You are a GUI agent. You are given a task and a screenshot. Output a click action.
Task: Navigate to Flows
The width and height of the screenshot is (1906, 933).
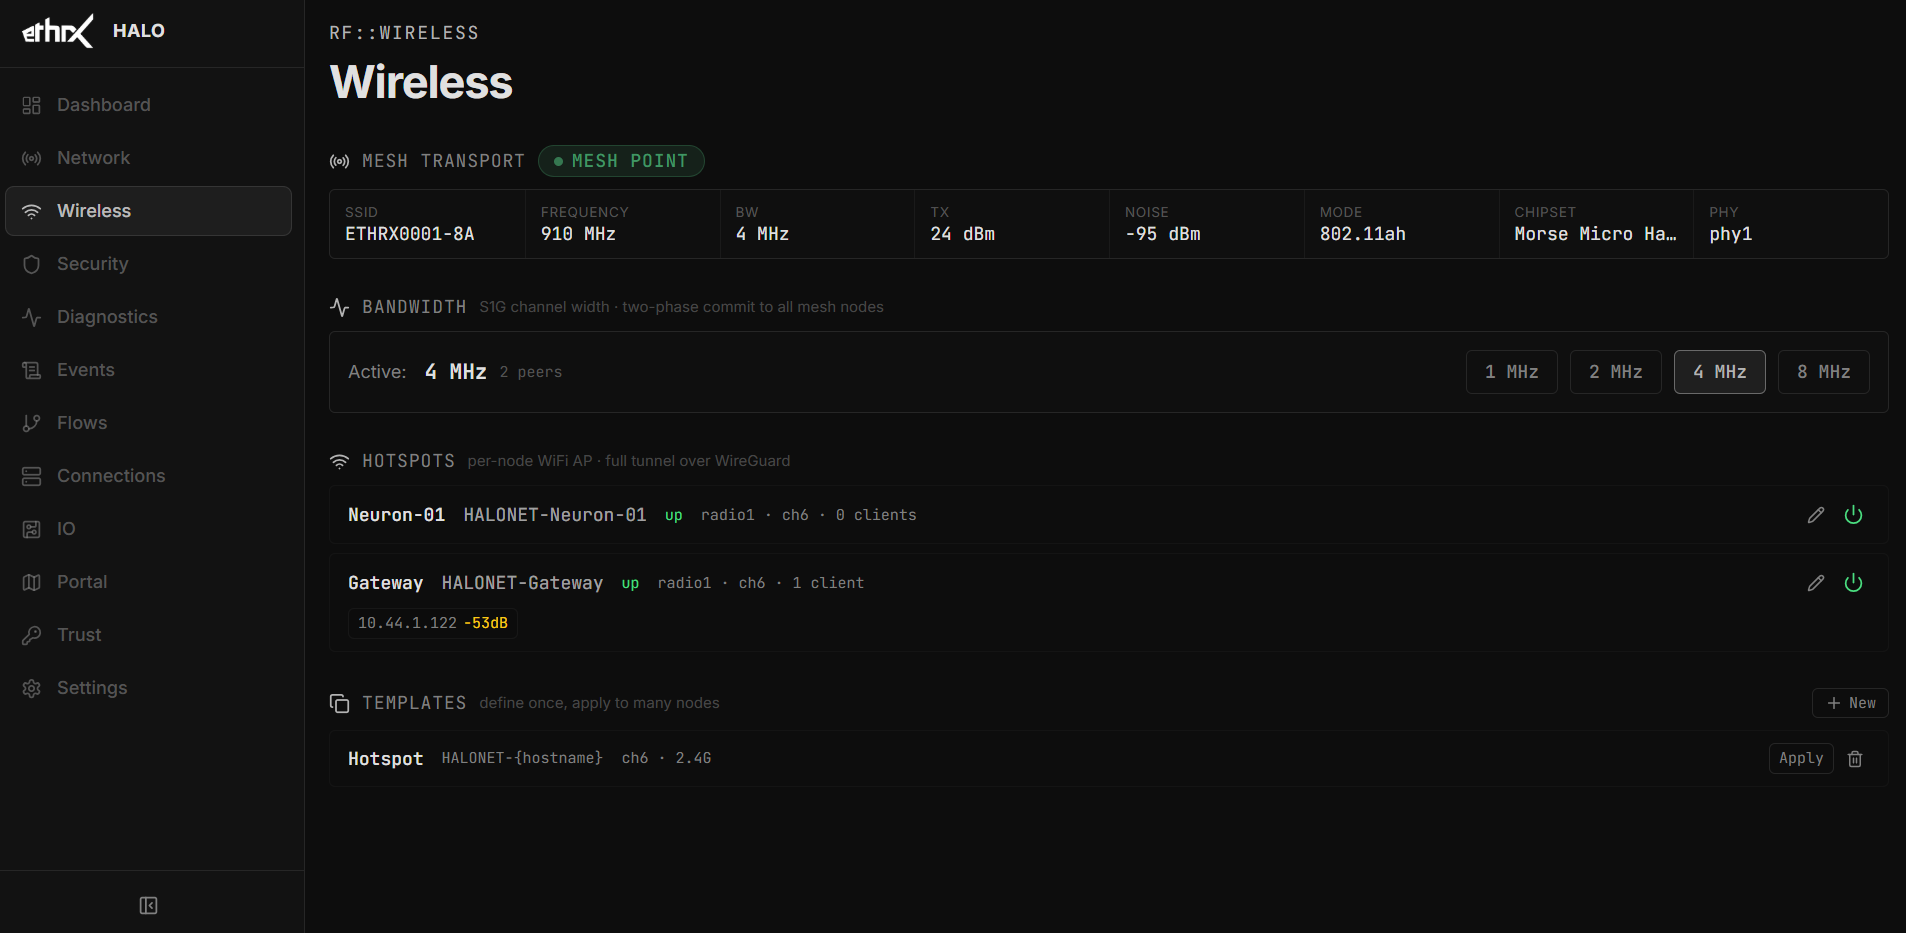pyautogui.click(x=148, y=423)
